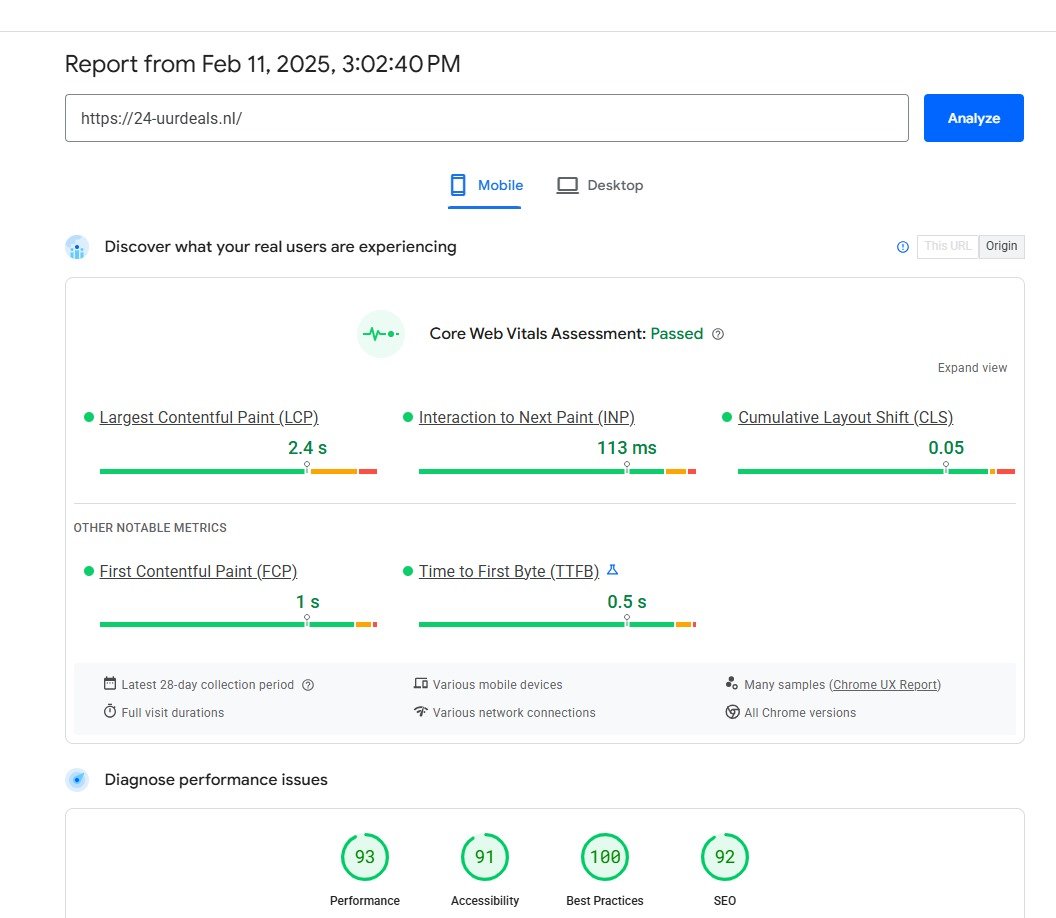
Task: Click the Diagnose performance issues section icon
Action: (x=77, y=779)
